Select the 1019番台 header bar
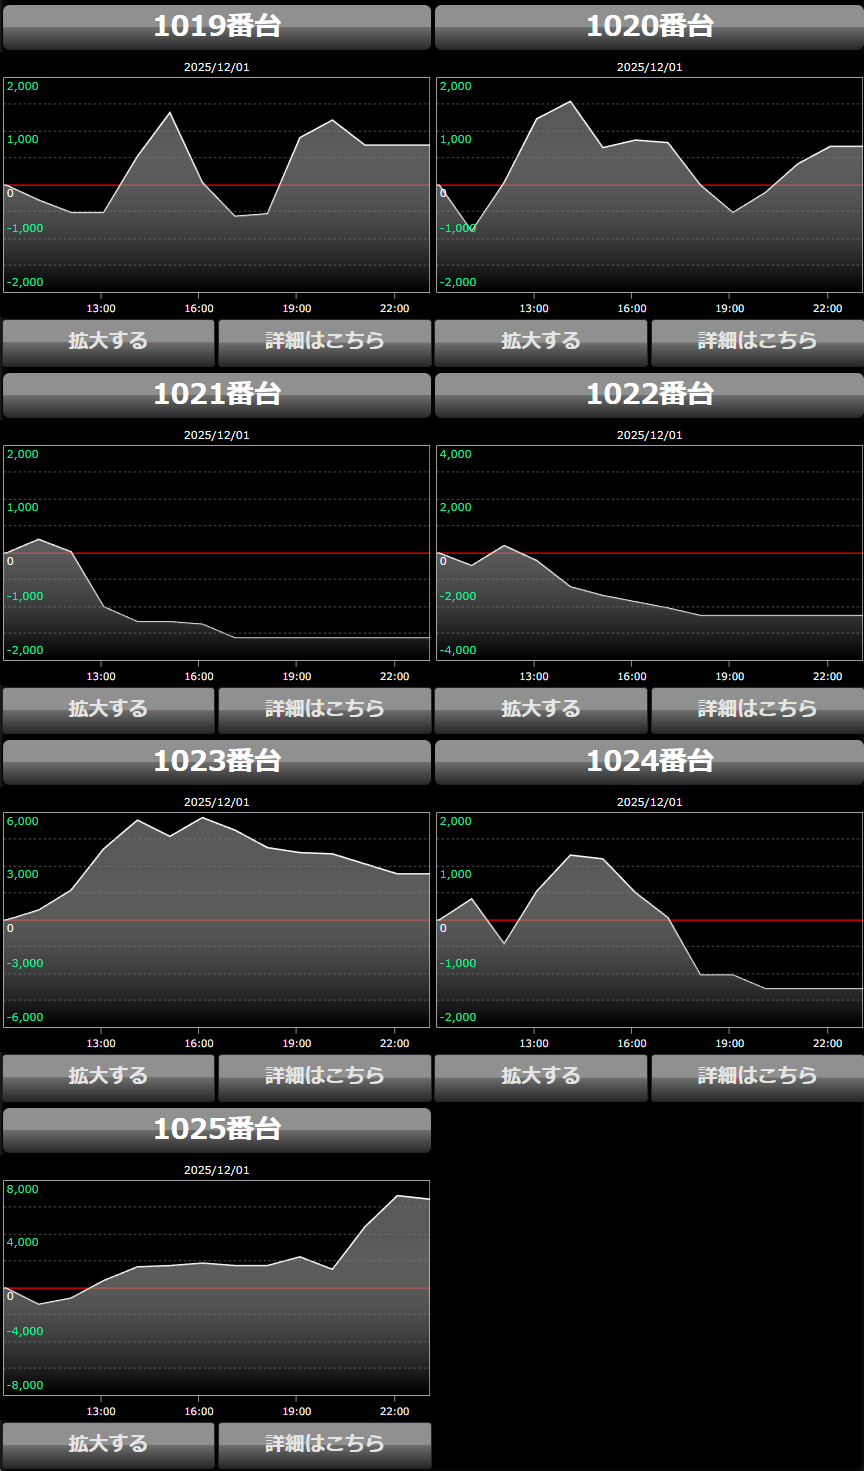The width and height of the screenshot is (864, 1471). coord(217,27)
